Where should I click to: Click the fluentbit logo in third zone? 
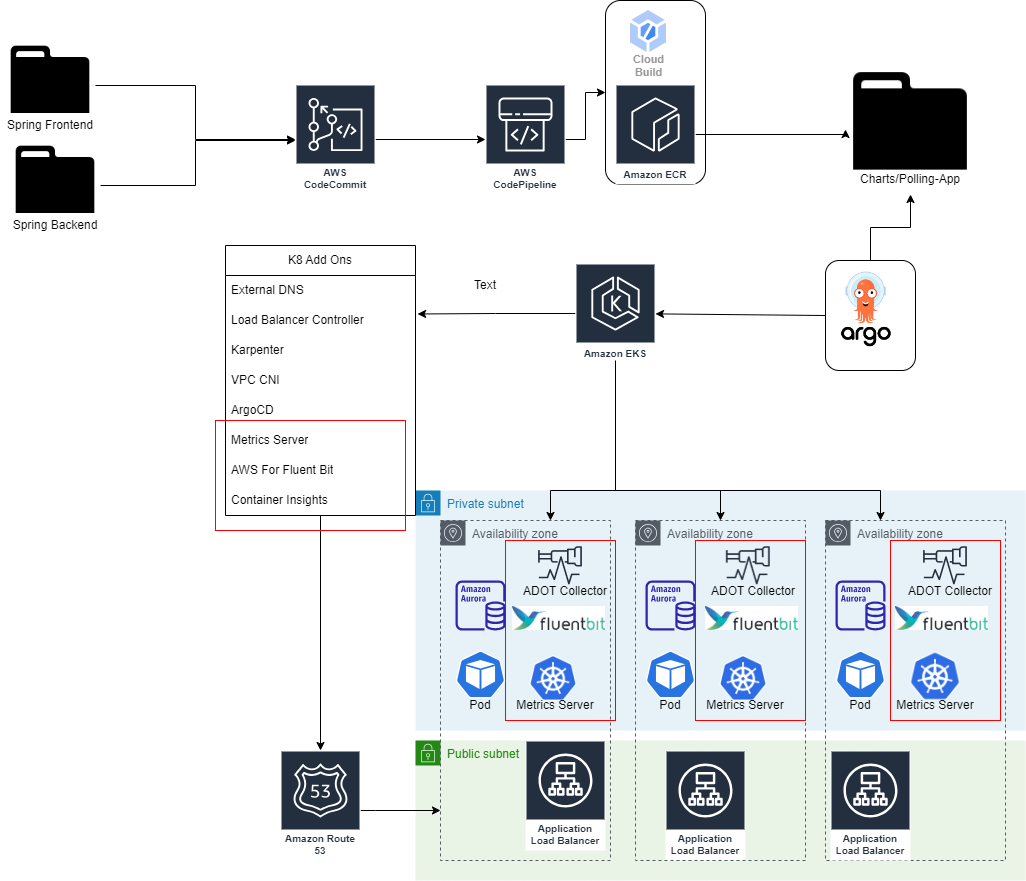coord(942,619)
